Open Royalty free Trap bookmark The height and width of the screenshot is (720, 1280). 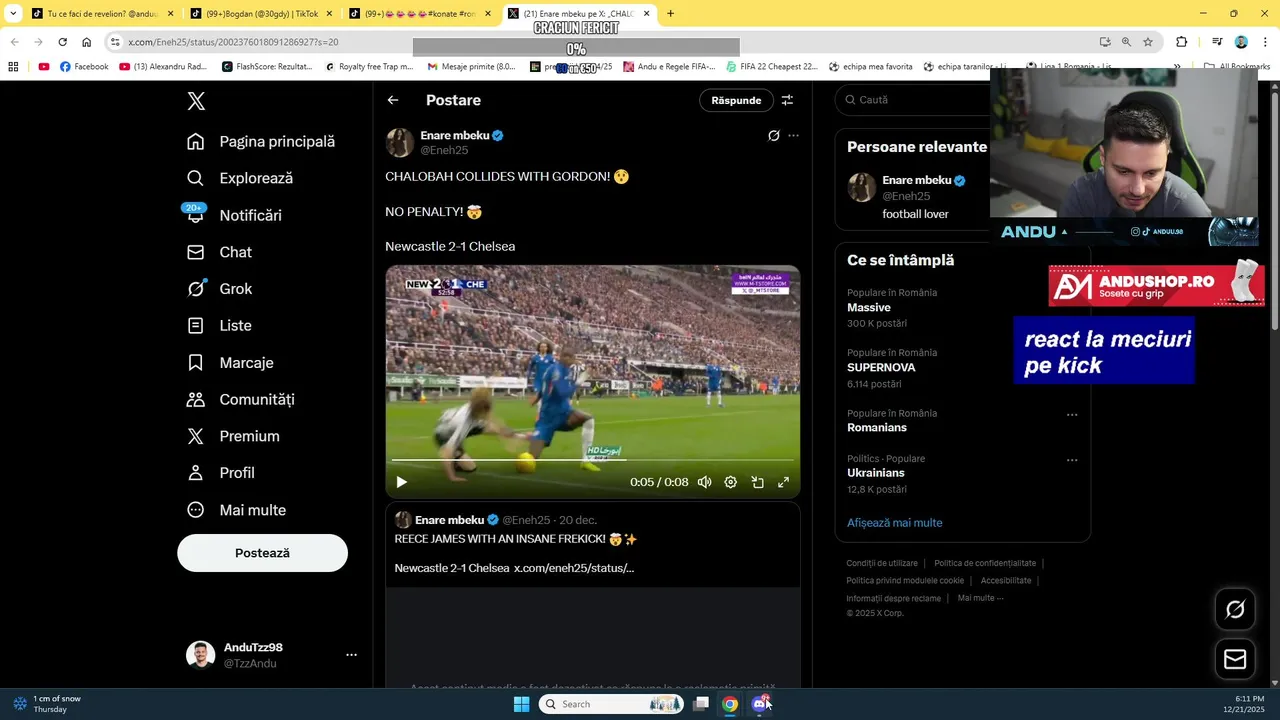[x=369, y=67]
